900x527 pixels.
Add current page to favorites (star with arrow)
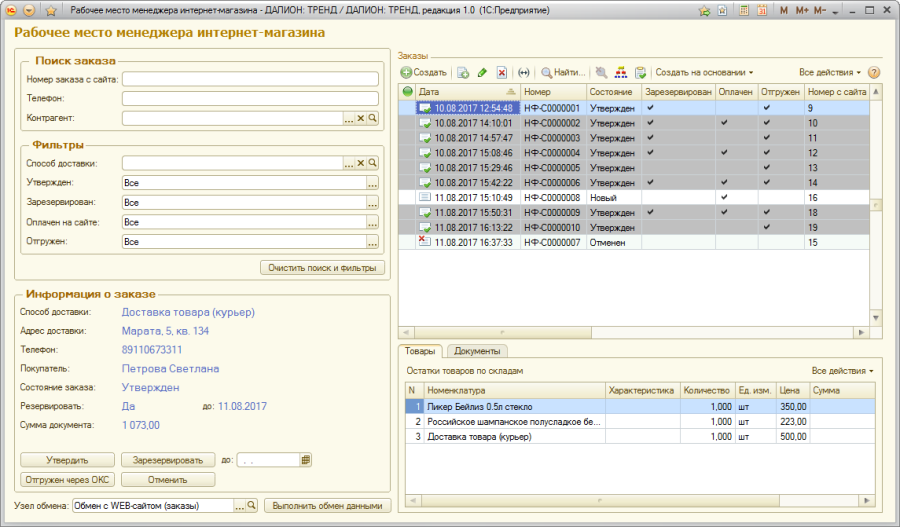[x=704, y=10]
